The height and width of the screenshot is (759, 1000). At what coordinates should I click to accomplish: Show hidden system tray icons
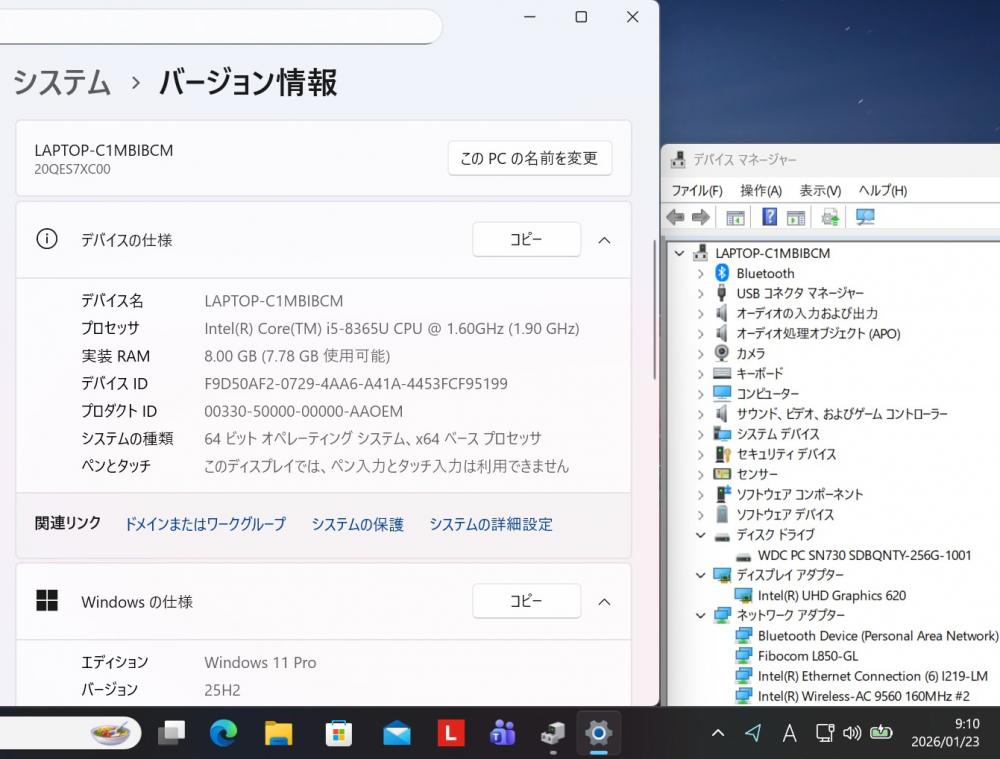718,733
